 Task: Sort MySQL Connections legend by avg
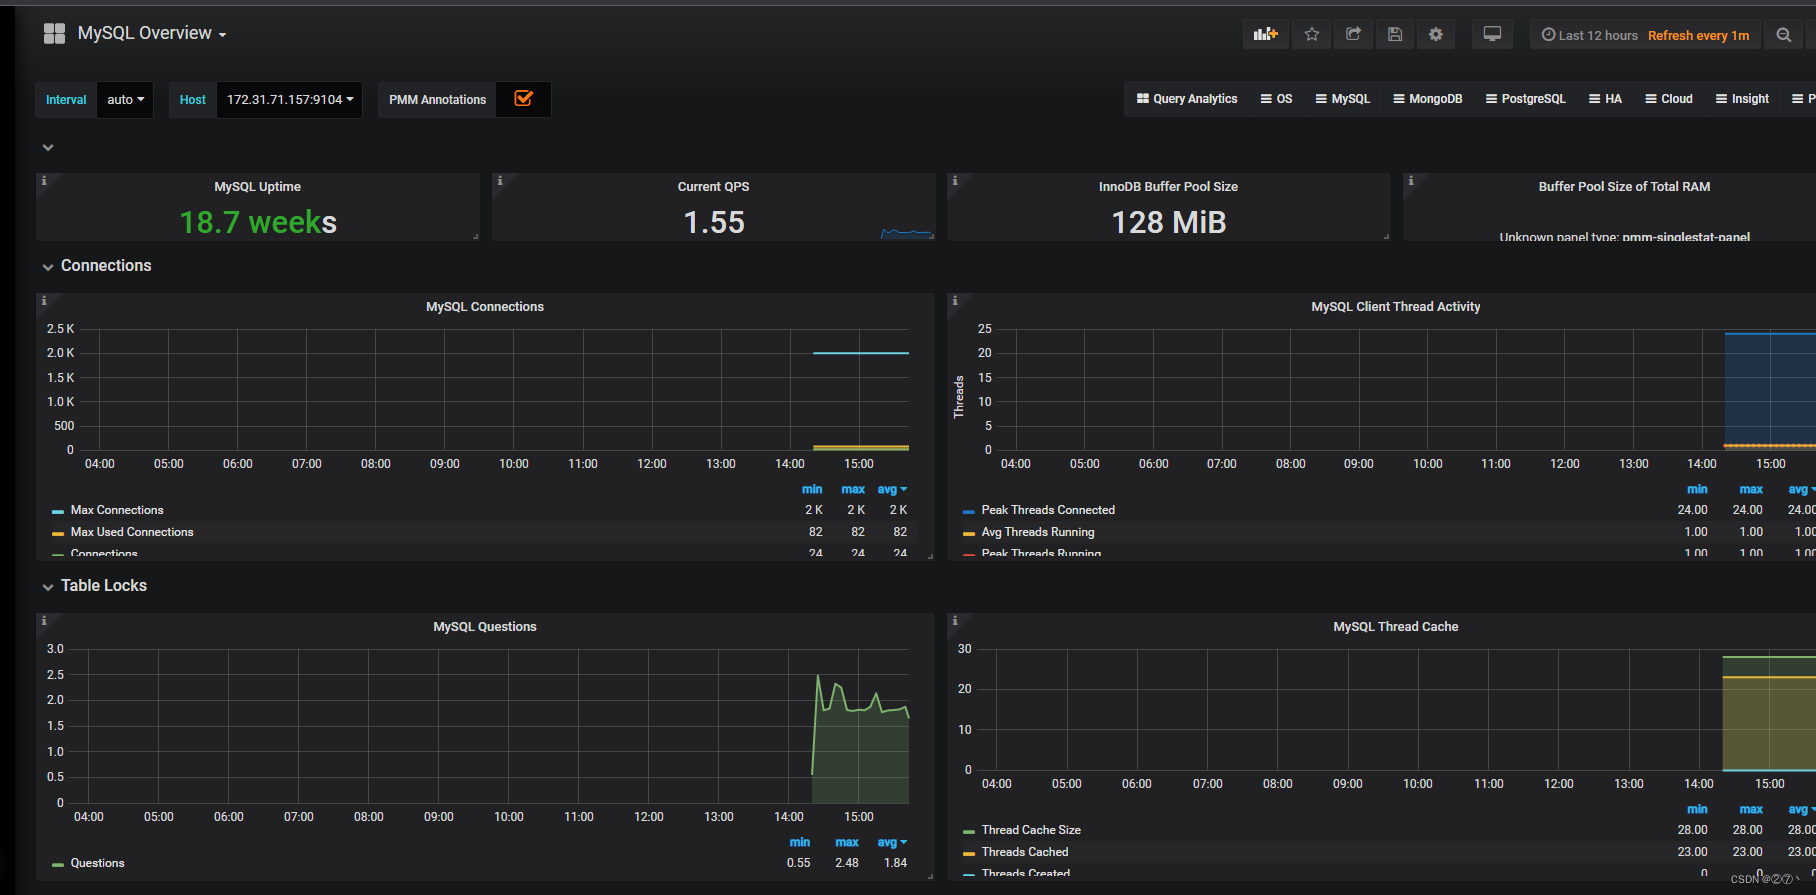(892, 489)
